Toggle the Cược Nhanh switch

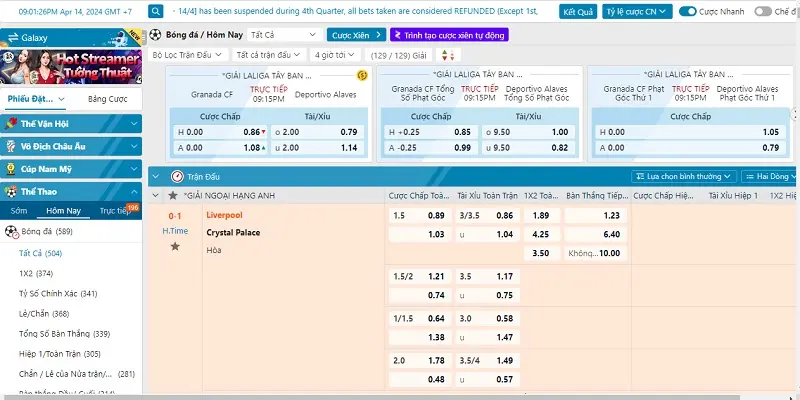tap(688, 11)
